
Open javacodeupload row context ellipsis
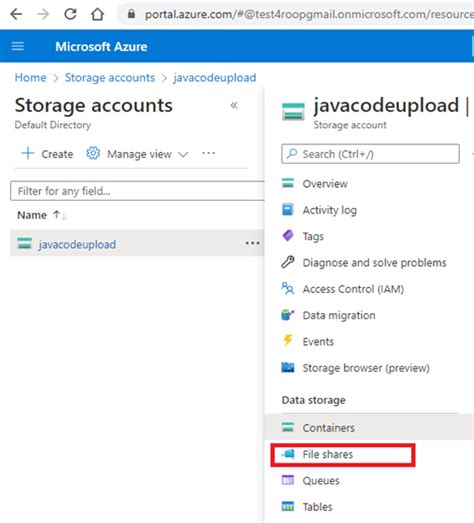coord(253,243)
